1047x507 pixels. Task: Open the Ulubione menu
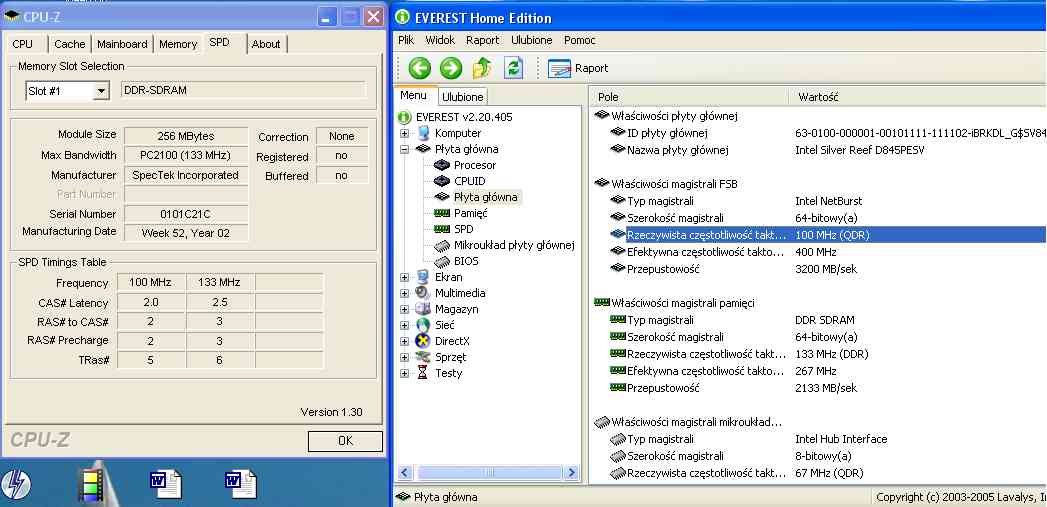coord(532,40)
